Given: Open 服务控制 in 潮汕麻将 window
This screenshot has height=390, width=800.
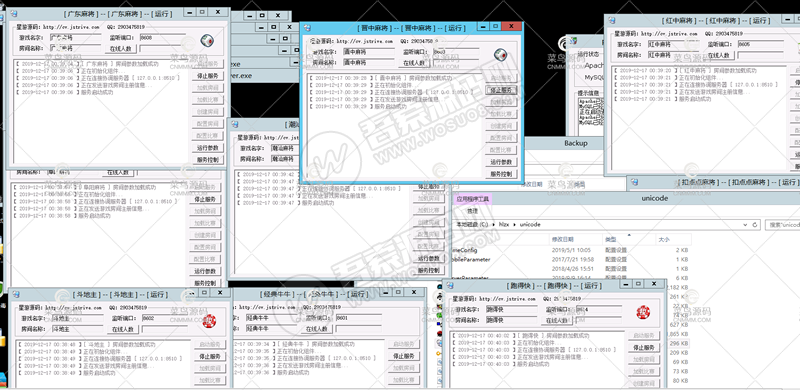Looking at the screenshot, I should coord(429,271).
